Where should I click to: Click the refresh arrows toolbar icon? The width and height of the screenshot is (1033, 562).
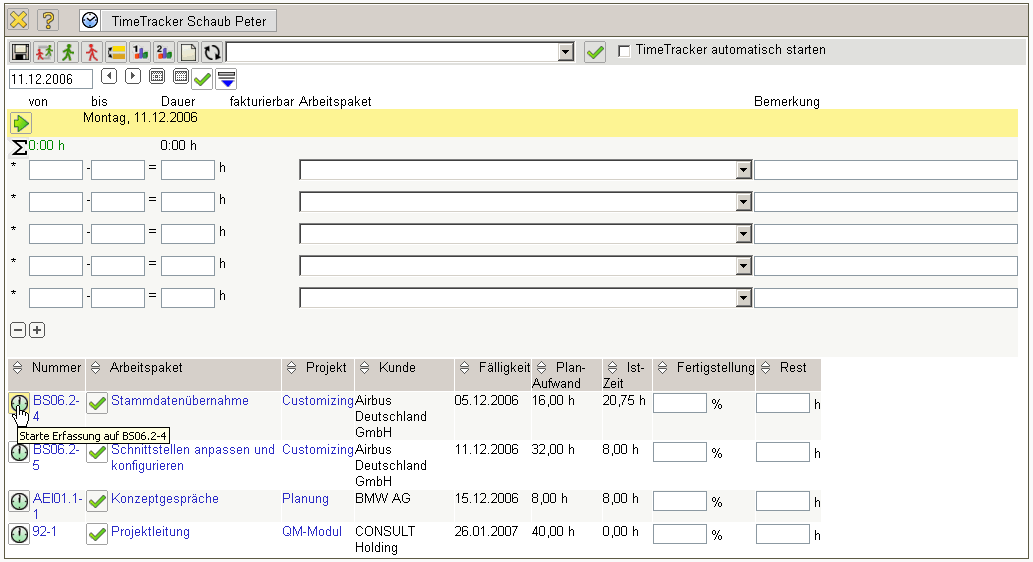tap(212, 53)
